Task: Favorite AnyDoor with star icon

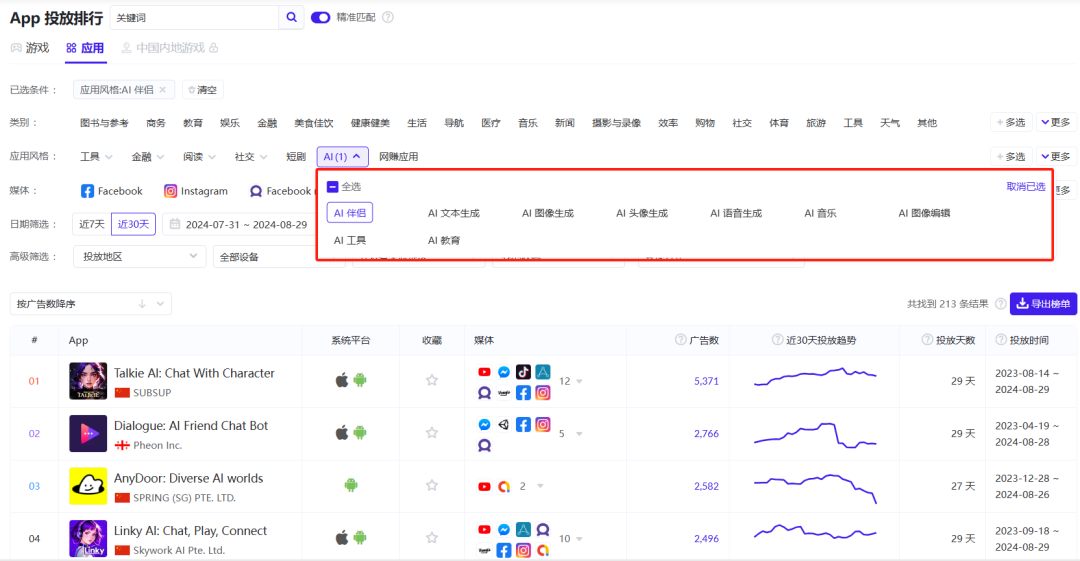Action: tap(432, 485)
